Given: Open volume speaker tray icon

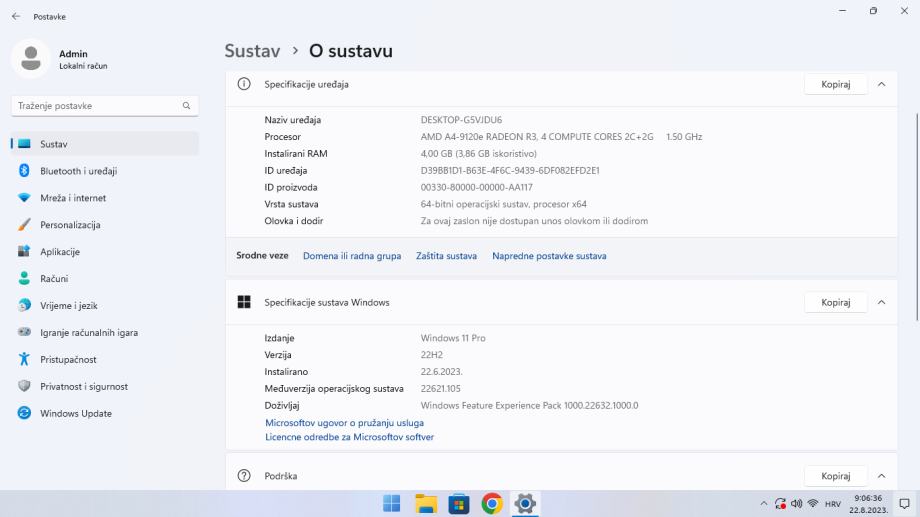Looking at the screenshot, I should click(x=796, y=504).
